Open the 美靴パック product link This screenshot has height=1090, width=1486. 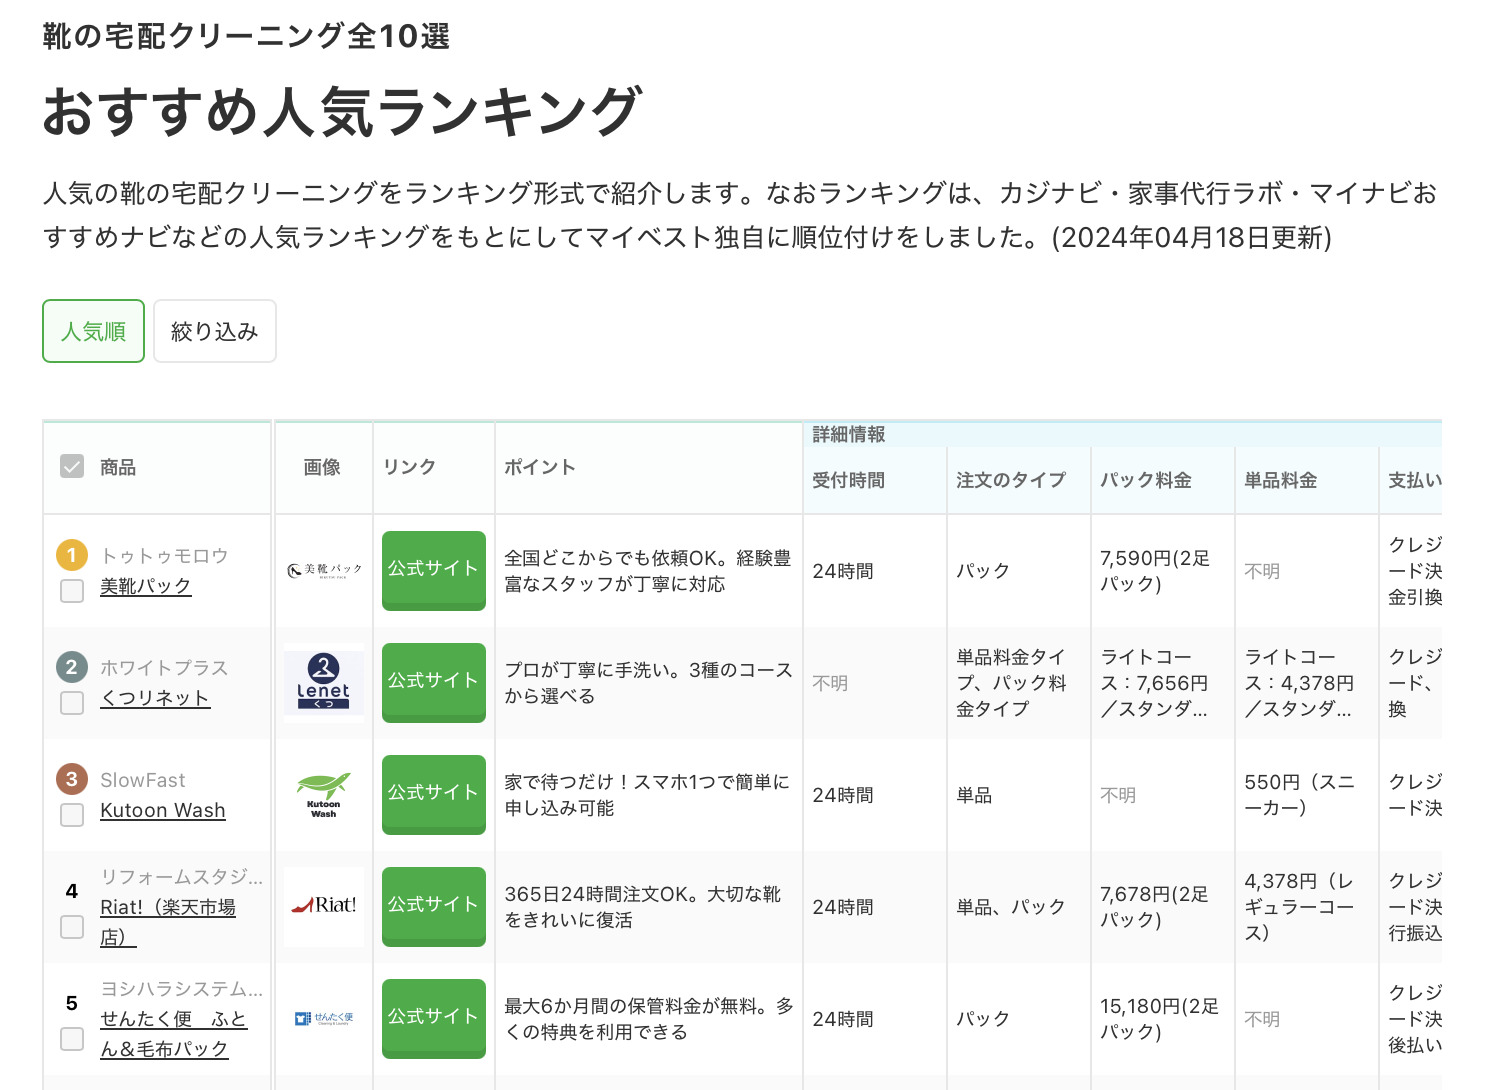145,586
